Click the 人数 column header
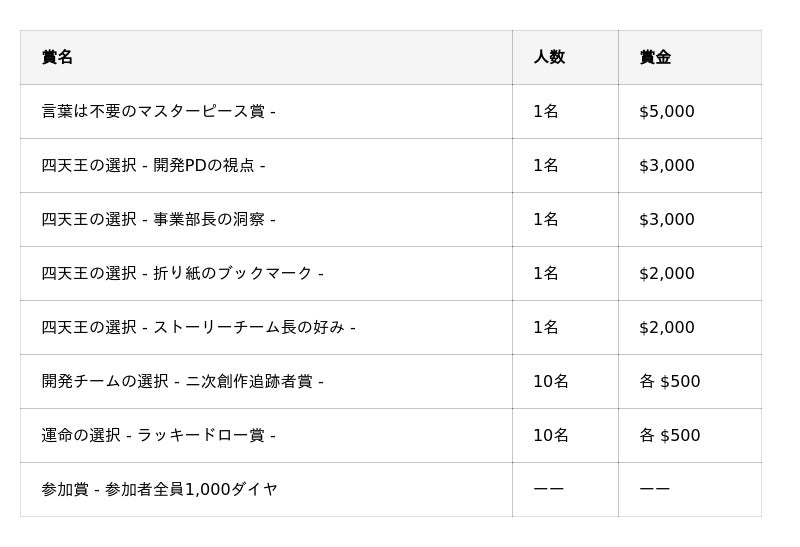 click(549, 57)
